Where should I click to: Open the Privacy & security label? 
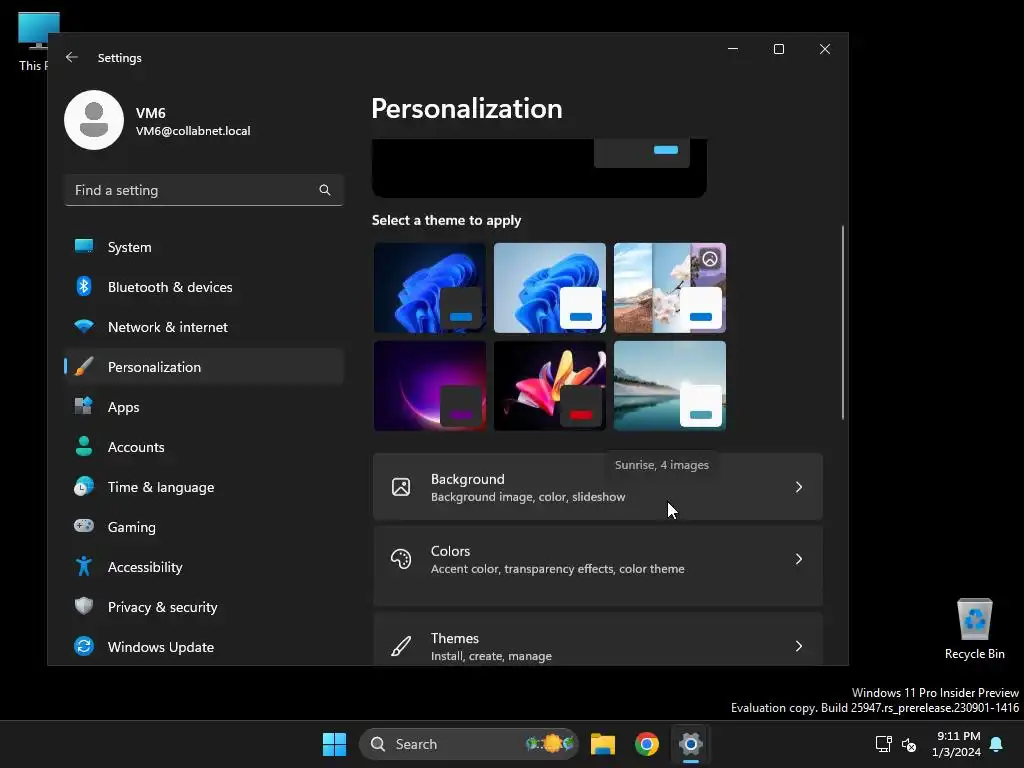point(163,607)
